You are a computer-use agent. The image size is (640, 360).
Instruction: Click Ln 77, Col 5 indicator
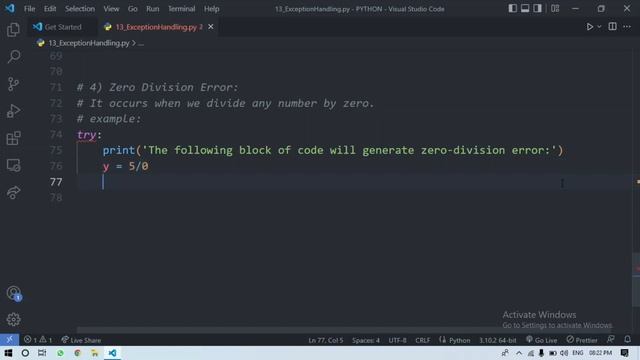[326, 340]
